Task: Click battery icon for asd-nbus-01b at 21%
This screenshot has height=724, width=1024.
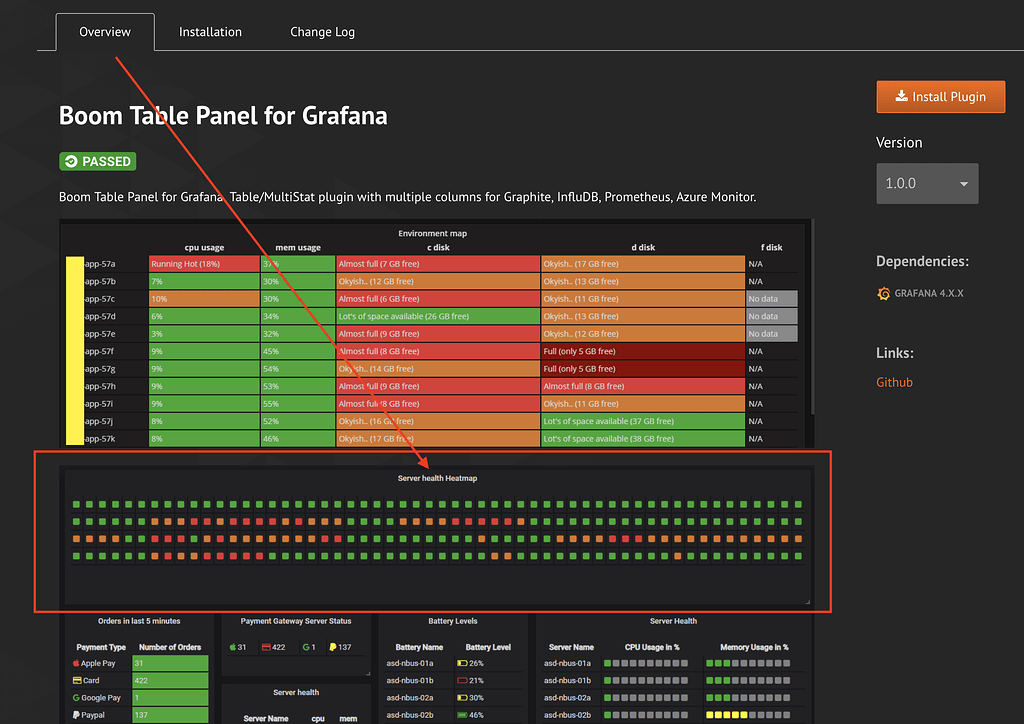Action: (462, 680)
